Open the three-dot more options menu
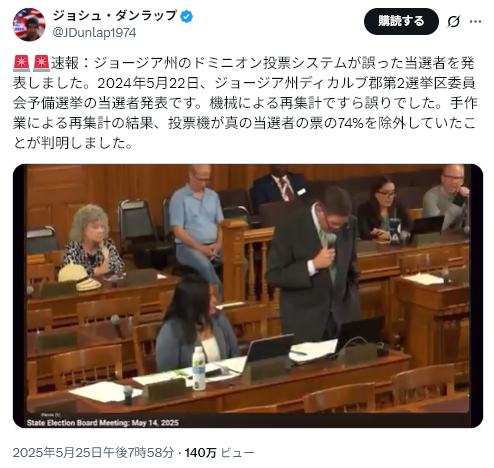The height and width of the screenshot is (468, 494). click(x=475, y=22)
